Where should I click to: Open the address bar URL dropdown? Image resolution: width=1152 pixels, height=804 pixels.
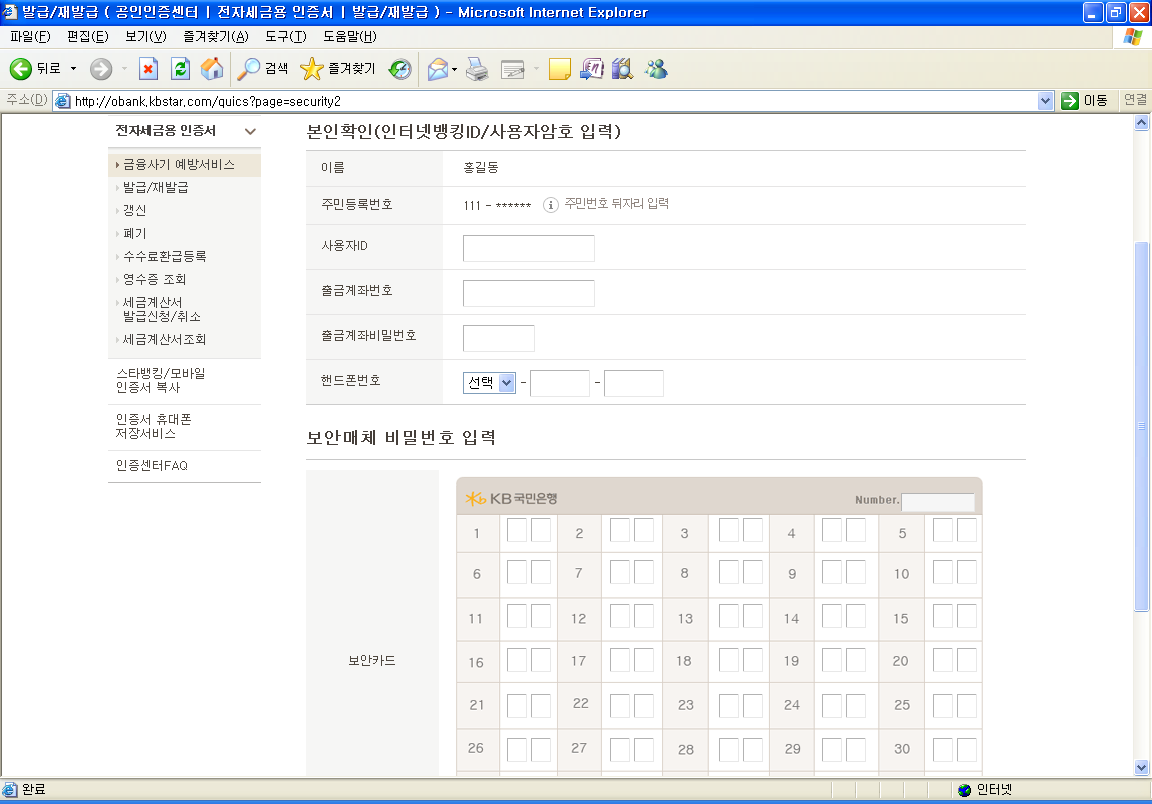coord(1045,101)
